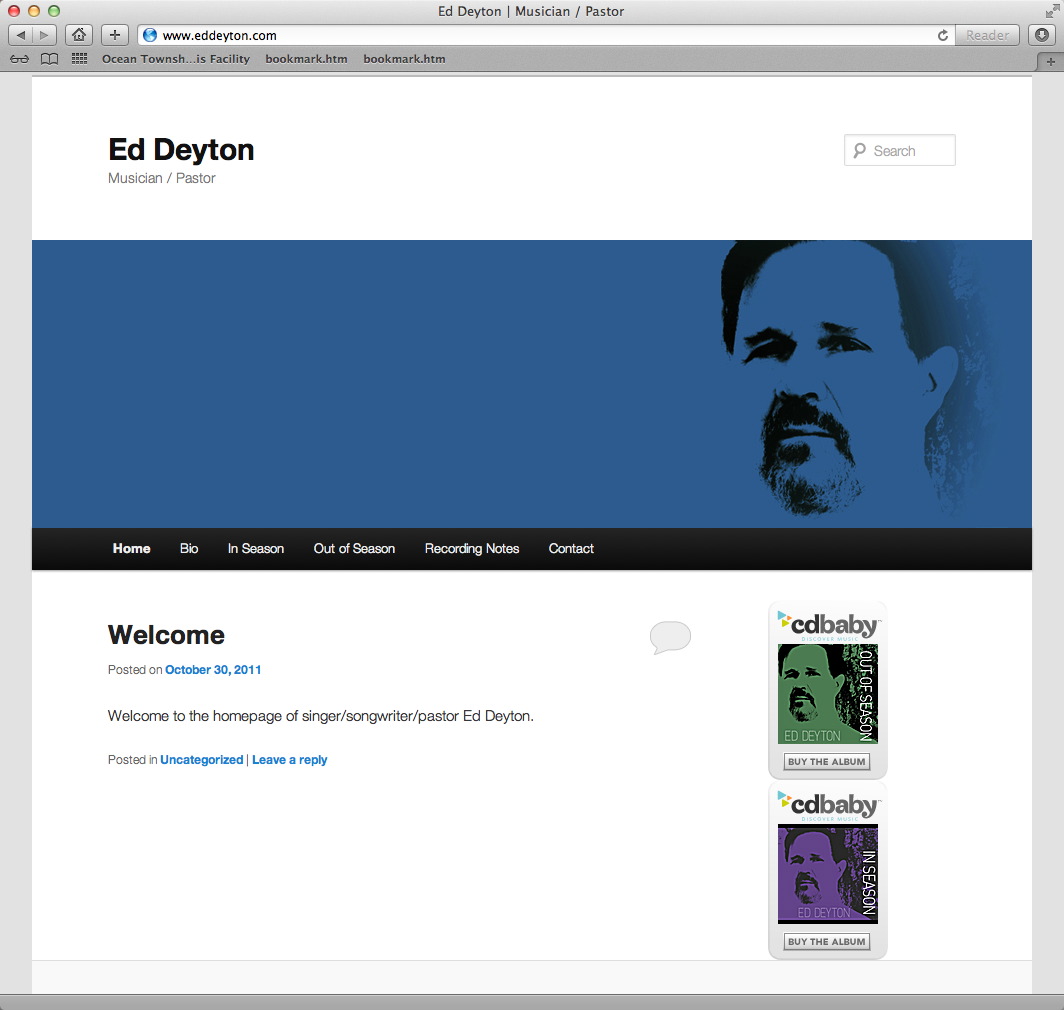Click the Welcome post heading
The image size is (1064, 1010).
click(x=166, y=635)
